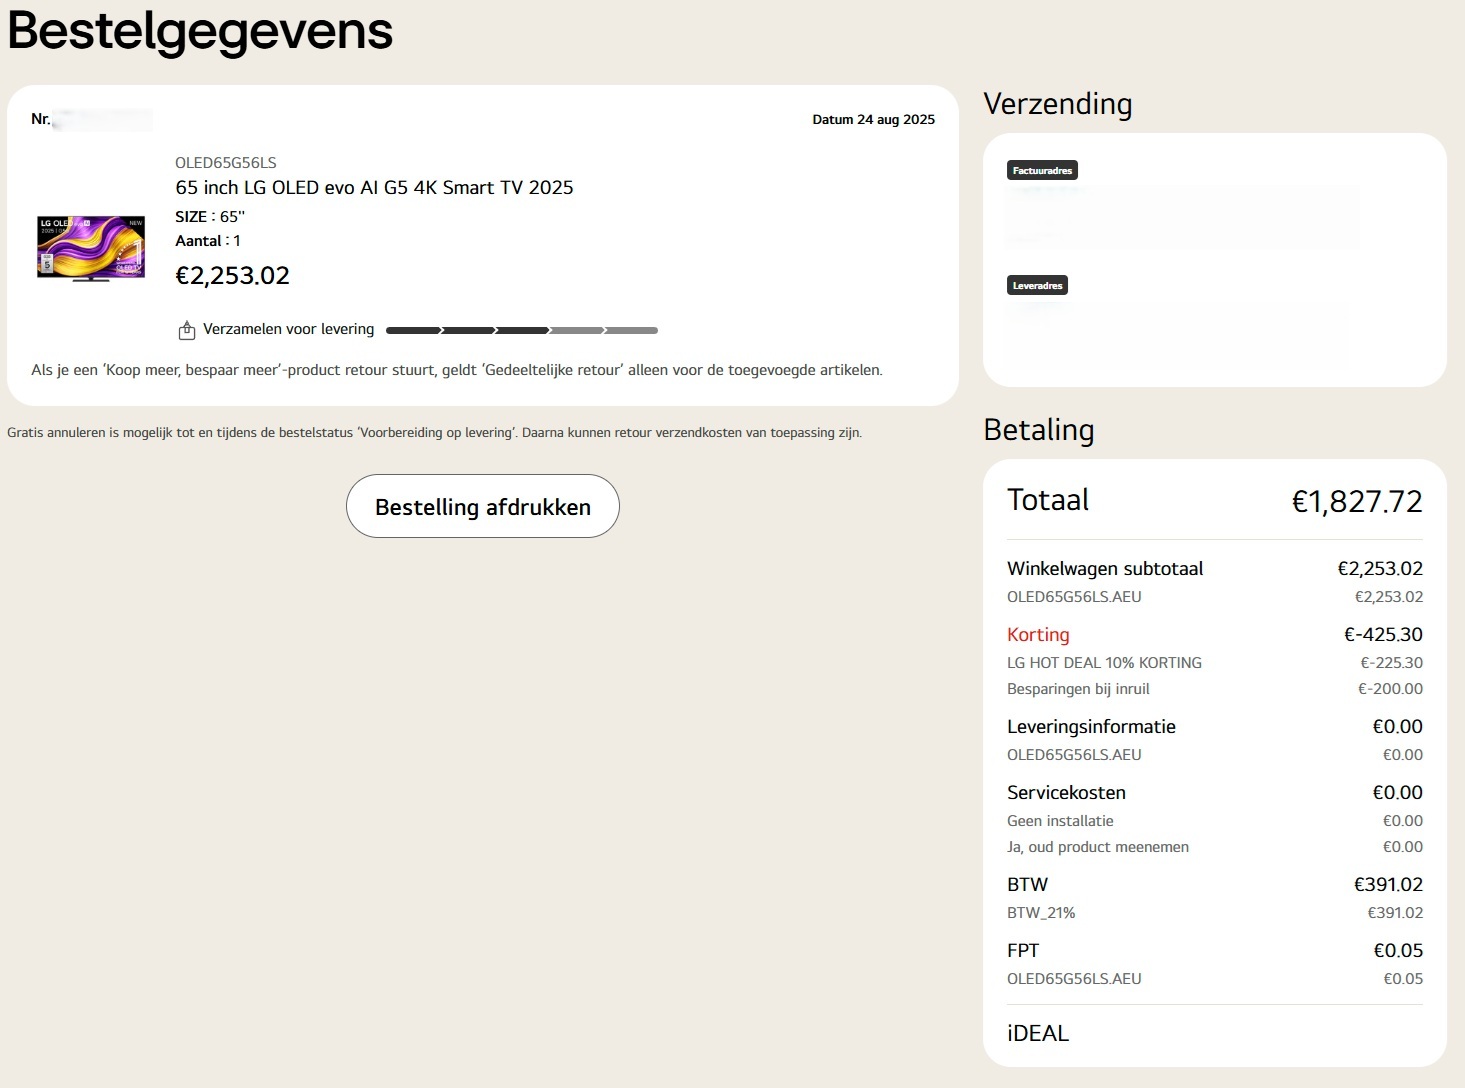The width and height of the screenshot is (1465, 1088).
Task: Open the "65 inch LG OLED evo AI G5 4K Smart TV 2025" title
Action: (374, 187)
